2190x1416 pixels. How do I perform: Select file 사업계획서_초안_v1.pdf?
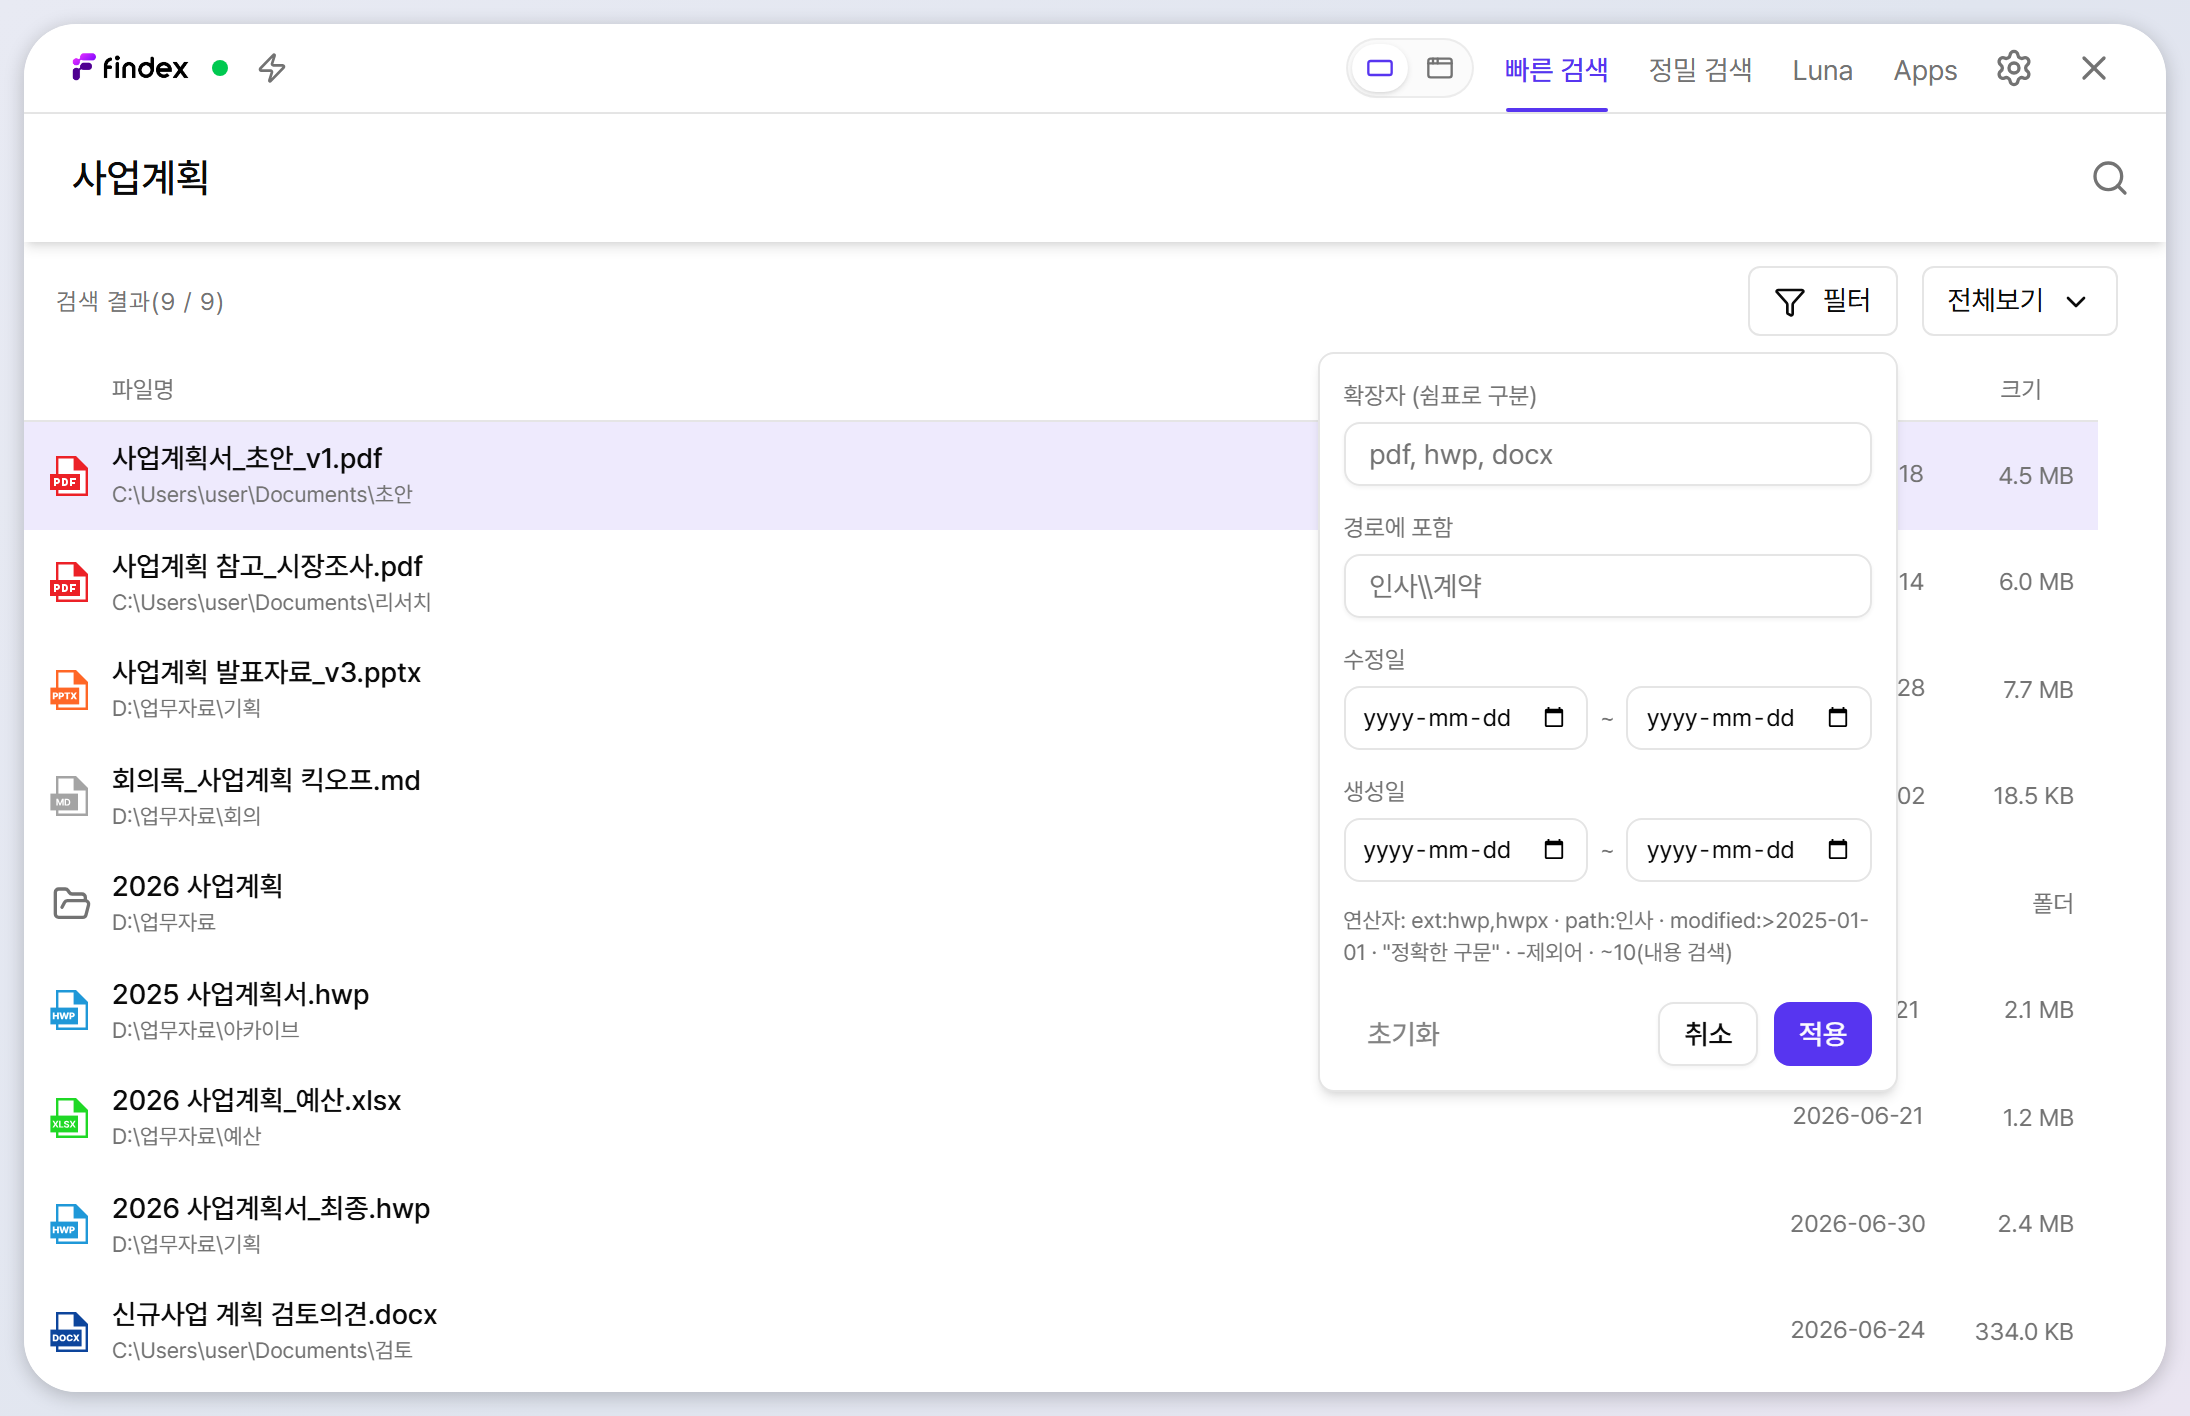point(247,458)
